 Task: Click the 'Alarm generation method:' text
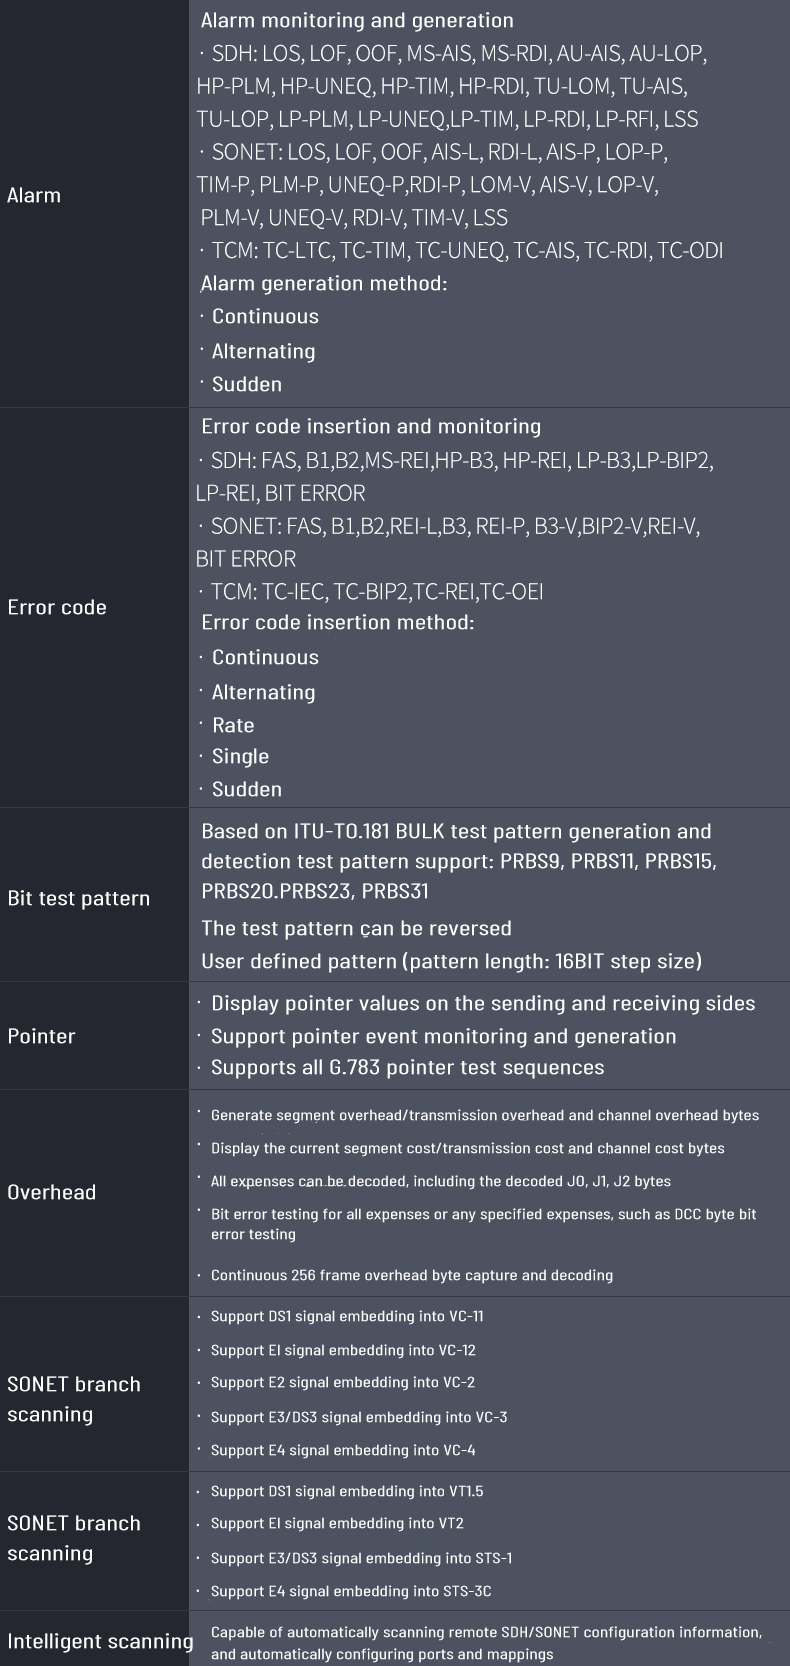point(324,283)
